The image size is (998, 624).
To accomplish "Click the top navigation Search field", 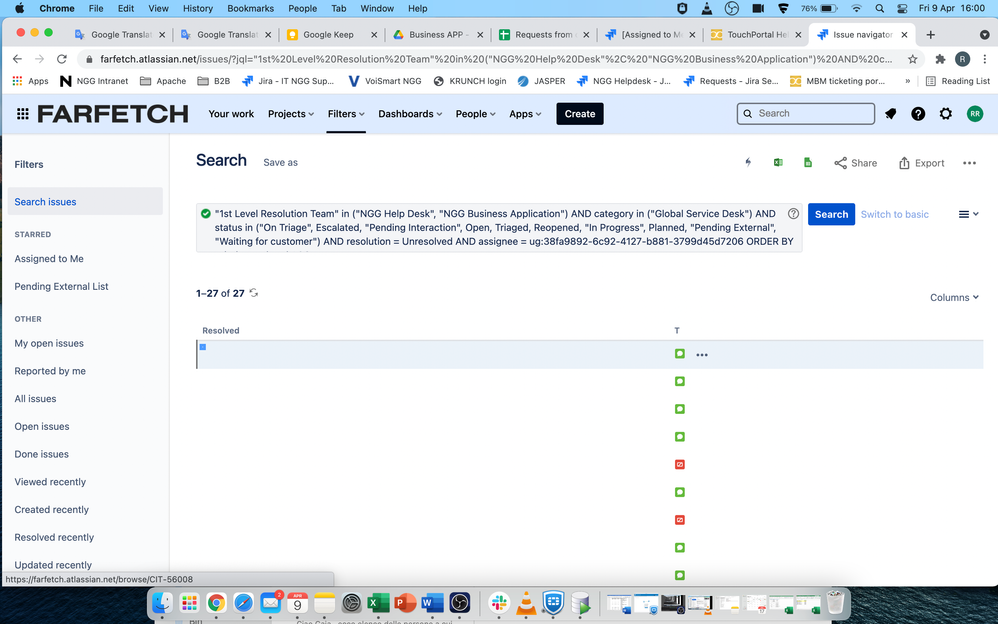I will pos(805,114).
